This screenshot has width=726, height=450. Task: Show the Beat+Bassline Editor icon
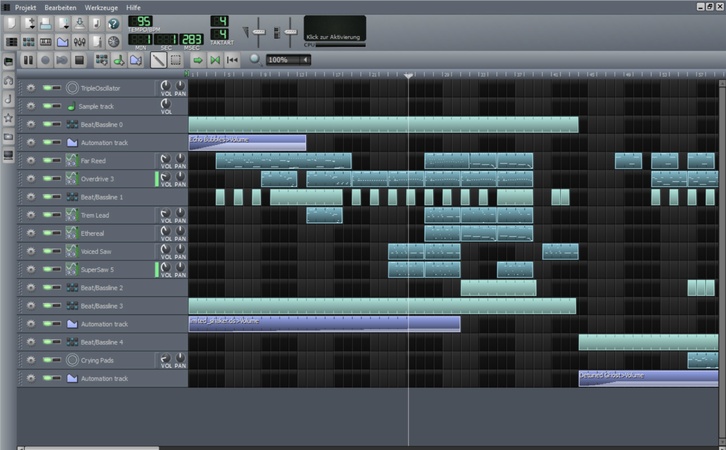(28, 42)
